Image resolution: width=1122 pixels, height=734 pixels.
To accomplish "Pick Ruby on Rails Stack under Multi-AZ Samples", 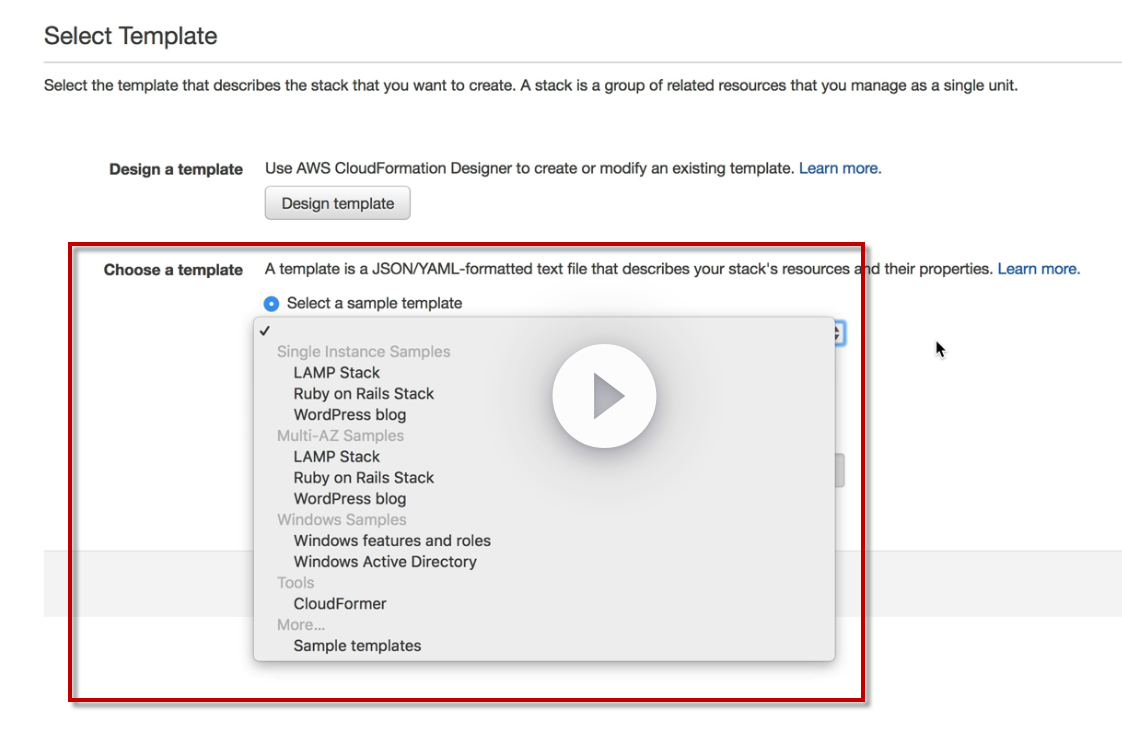I will point(363,477).
